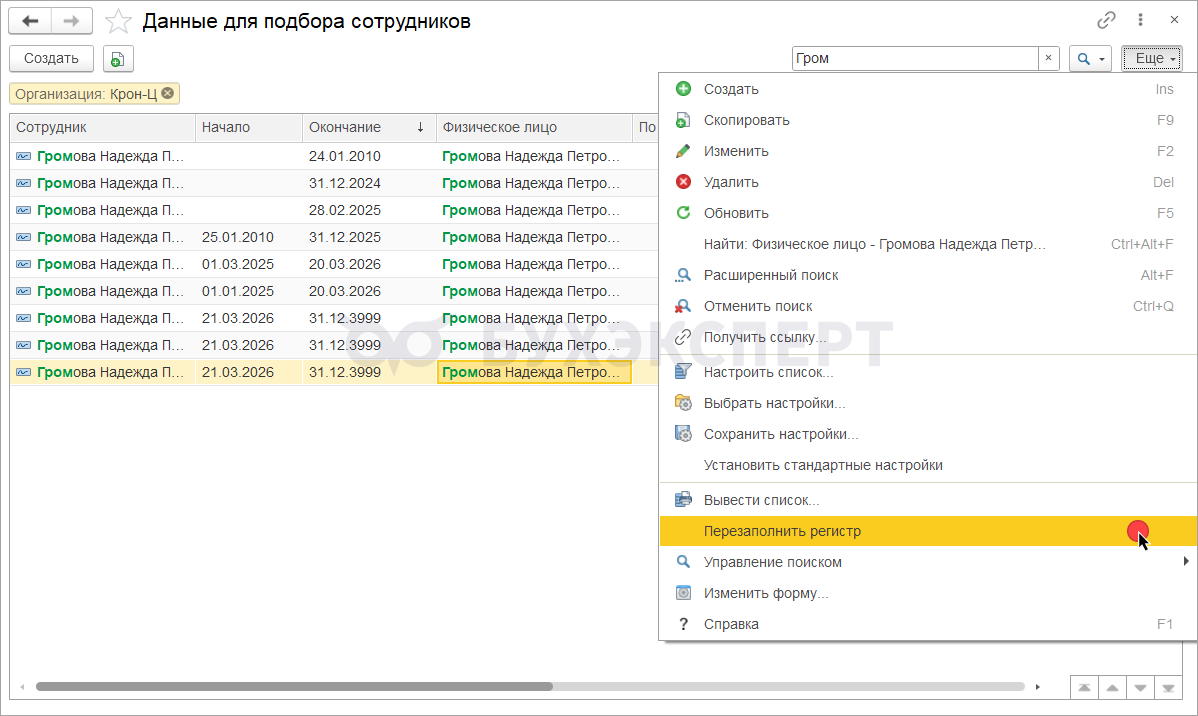Select Перезаполнить регистр menu item
The width and height of the screenshot is (1198, 716).
click(x=782, y=531)
